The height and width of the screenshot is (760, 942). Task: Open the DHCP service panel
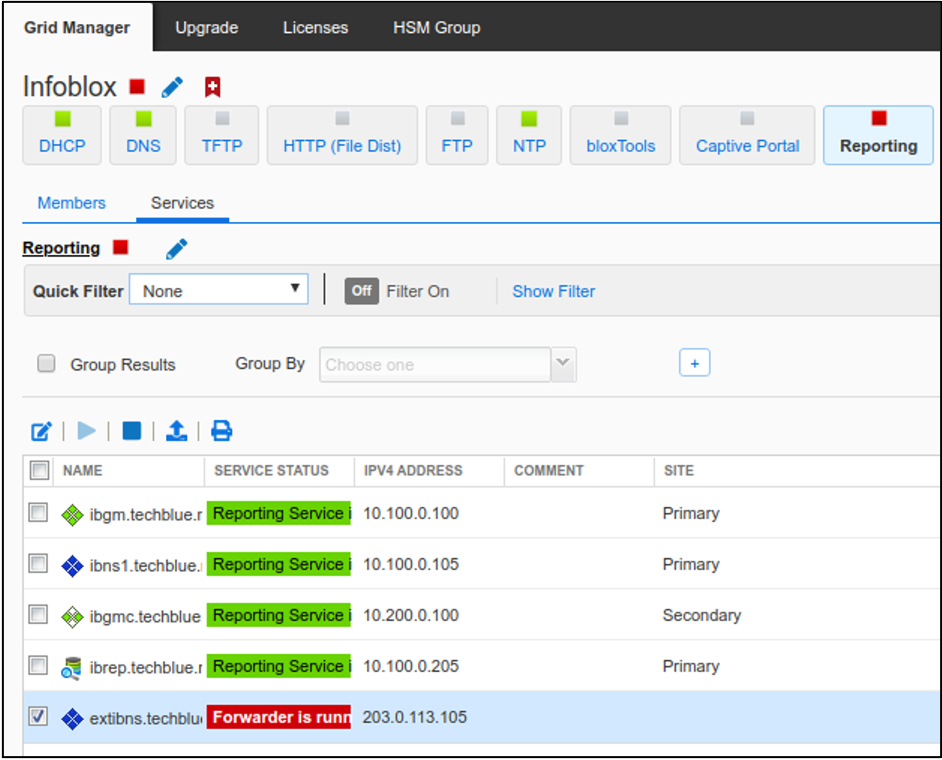[x=62, y=135]
